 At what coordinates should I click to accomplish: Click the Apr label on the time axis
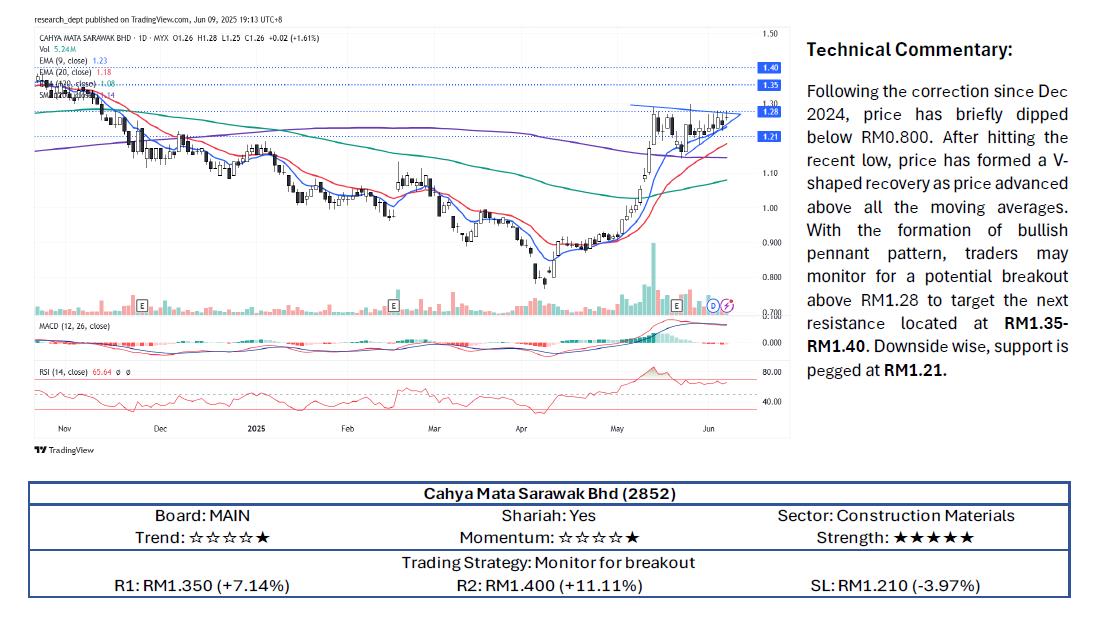pos(521,429)
